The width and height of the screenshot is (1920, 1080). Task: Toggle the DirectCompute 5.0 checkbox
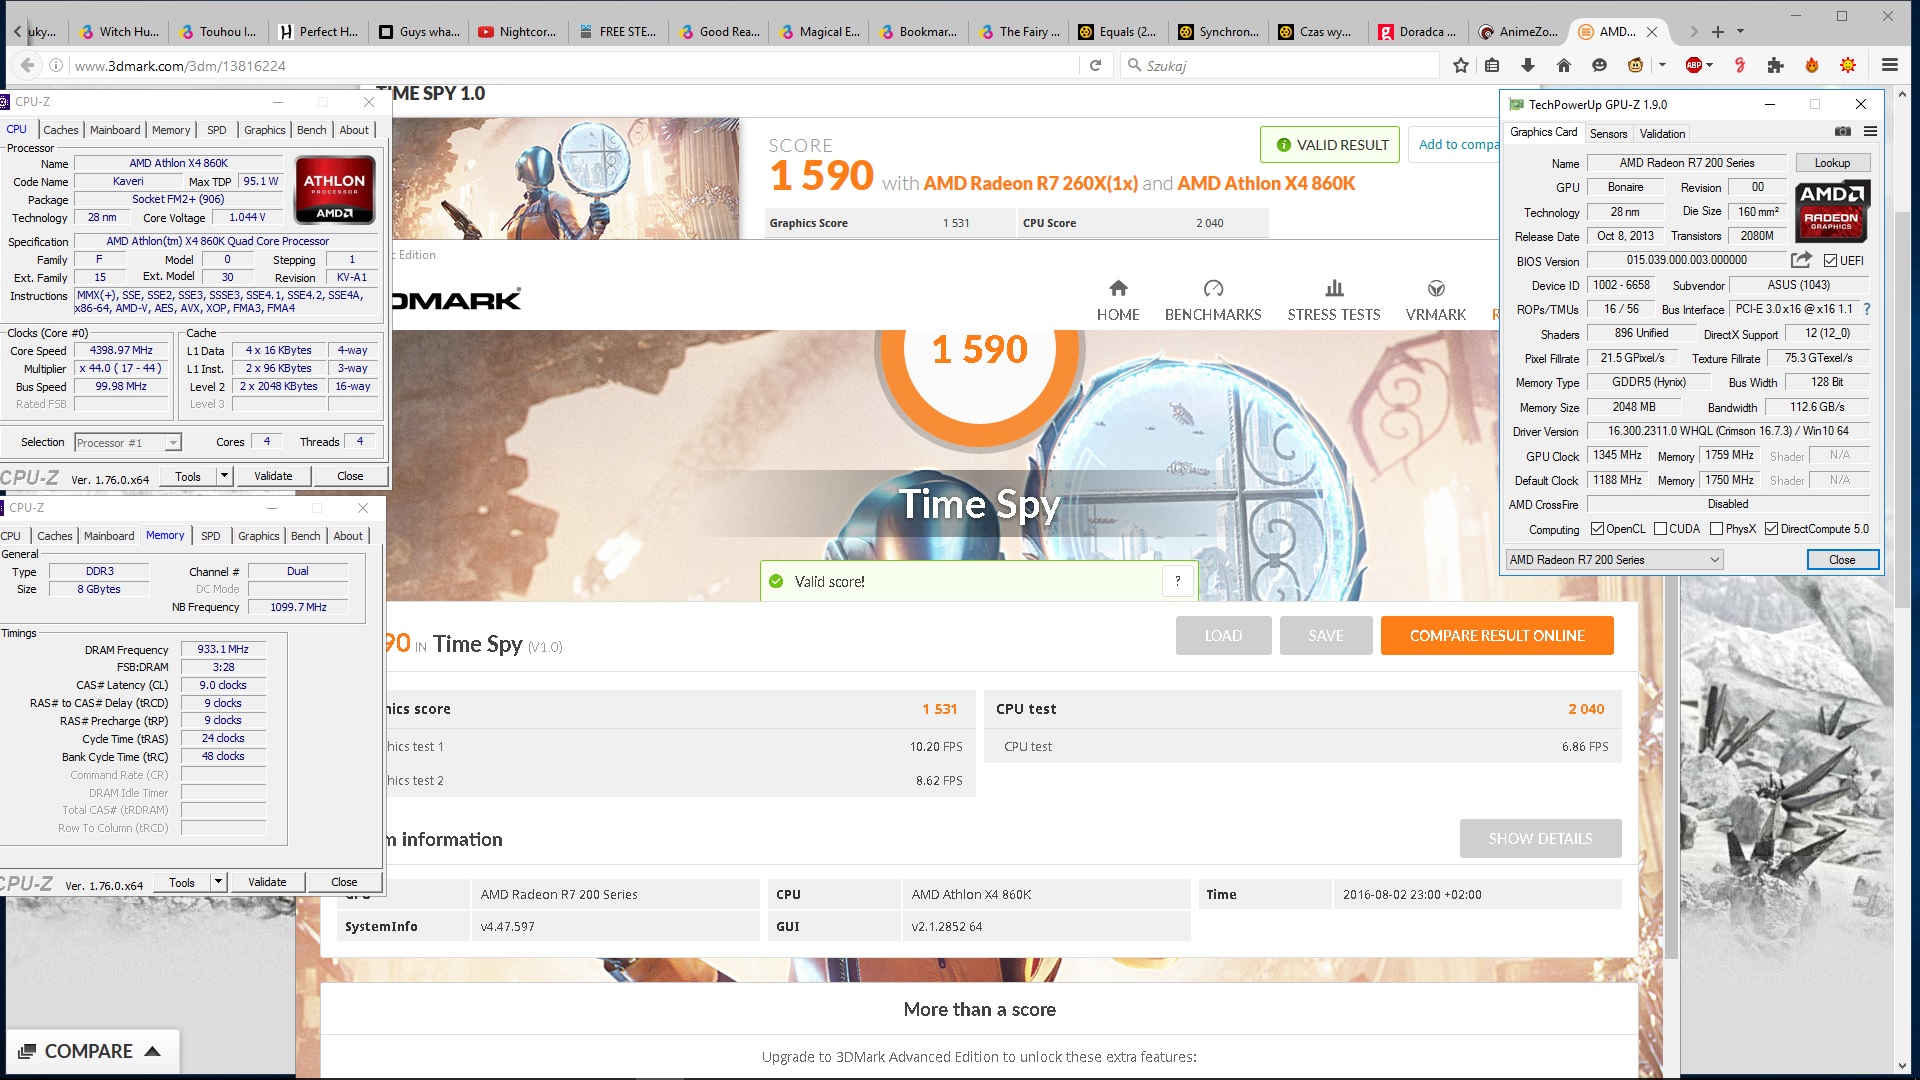pyautogui.click(x=1771, y=529)
